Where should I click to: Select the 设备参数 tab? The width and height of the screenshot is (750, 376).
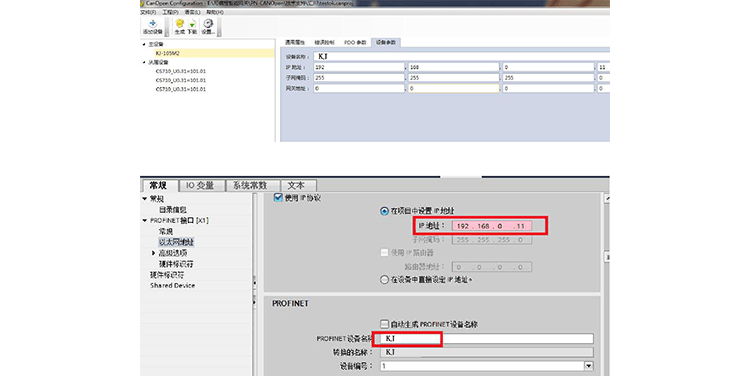coord(386,43)
